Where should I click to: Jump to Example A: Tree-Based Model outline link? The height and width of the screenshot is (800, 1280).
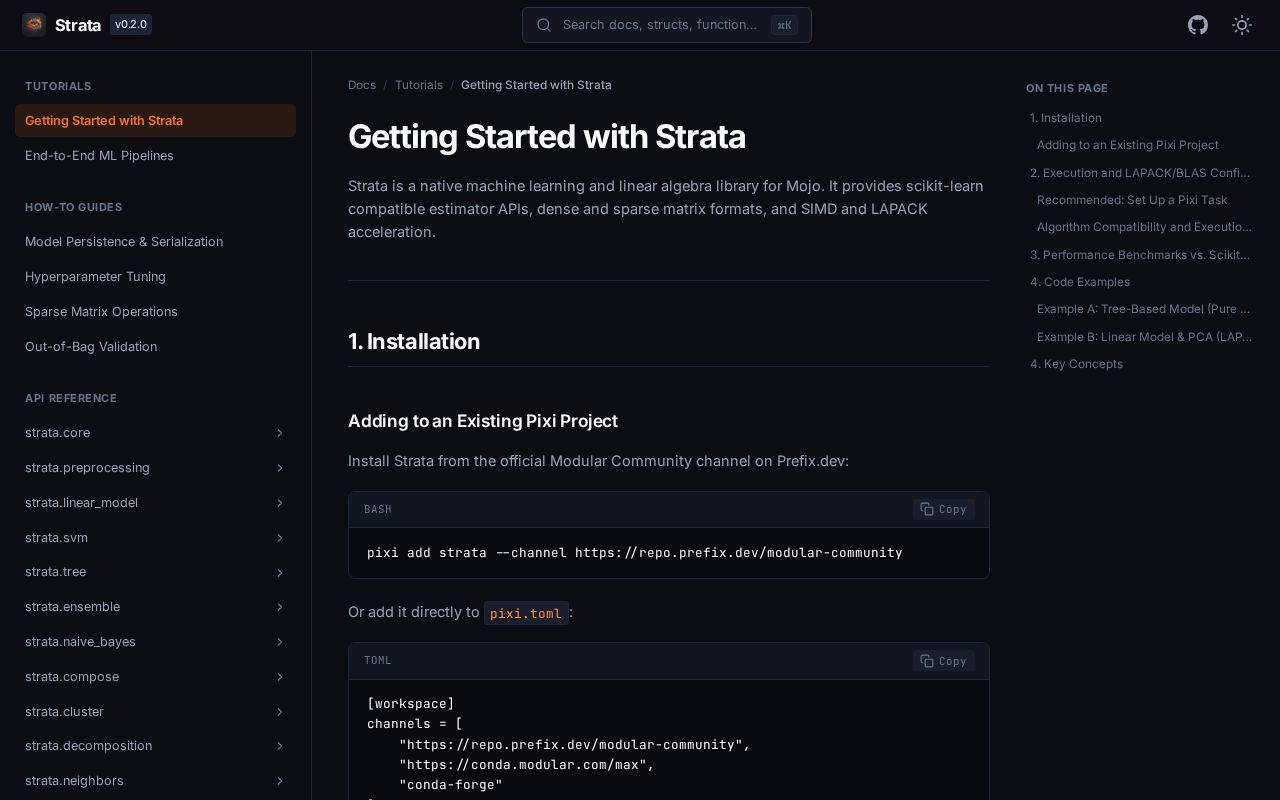1144,309
